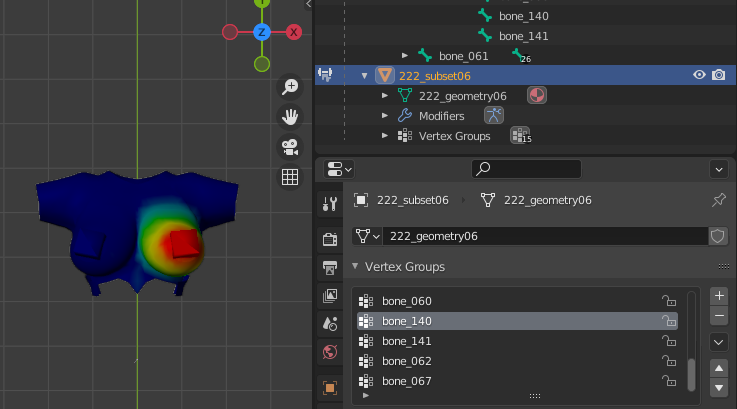737x409 pixels.
Task: Expand the vertex group list filter options
Action: [366, 396]
